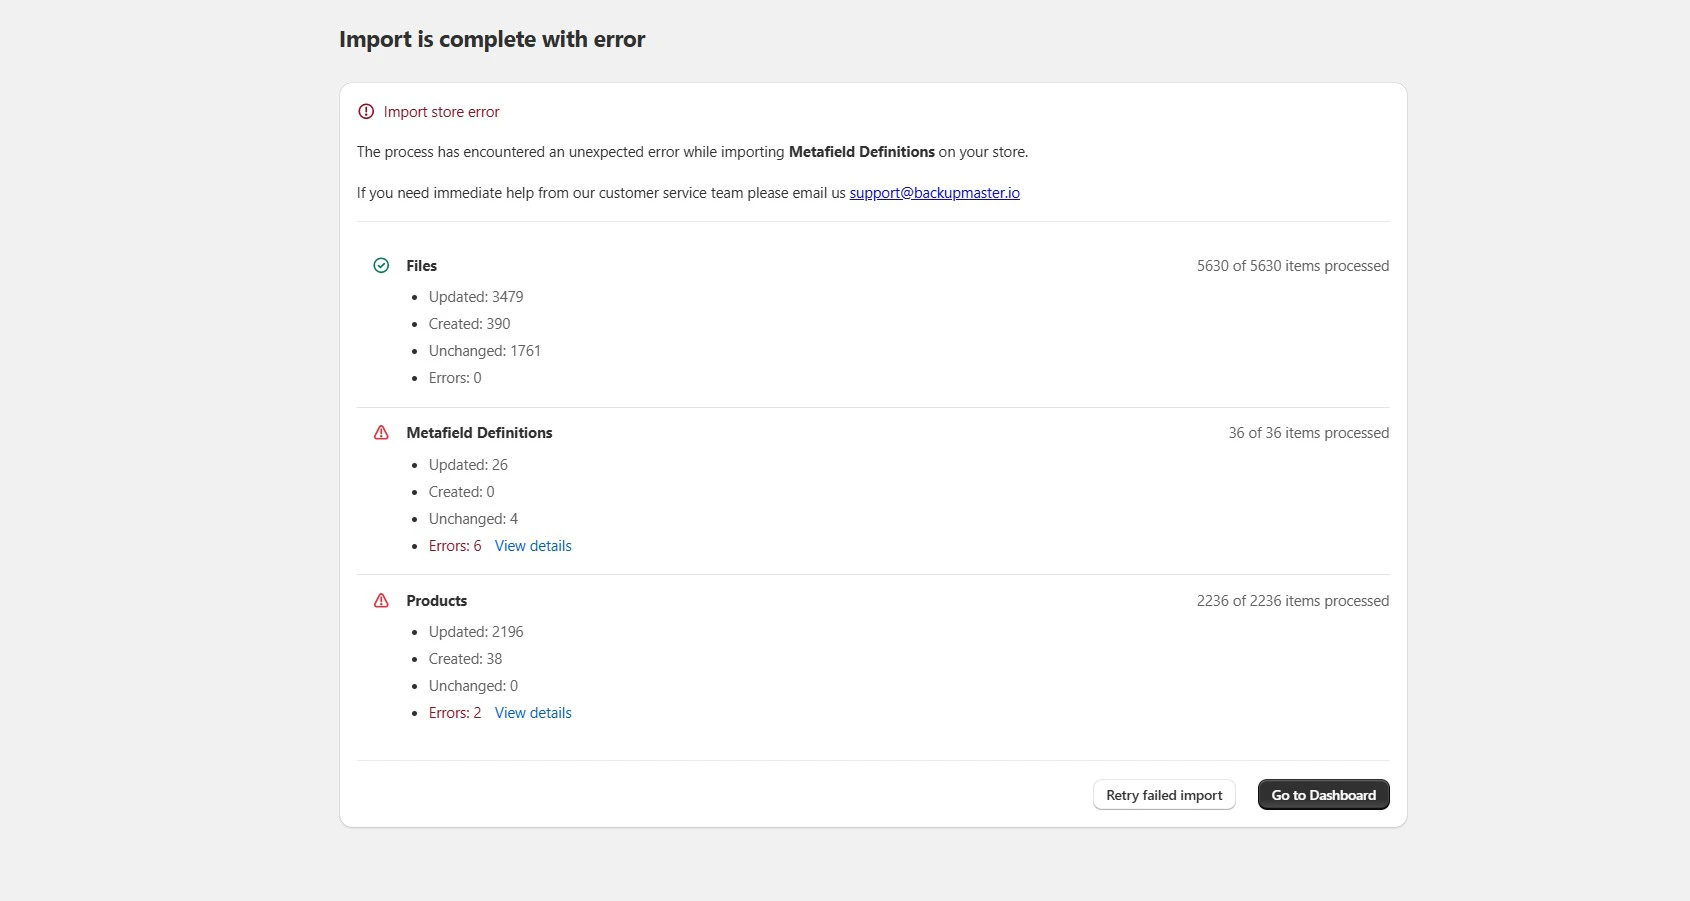Select the Files section heading
The height and width of the screenshot is (901, 1690).
coord(421,266)
